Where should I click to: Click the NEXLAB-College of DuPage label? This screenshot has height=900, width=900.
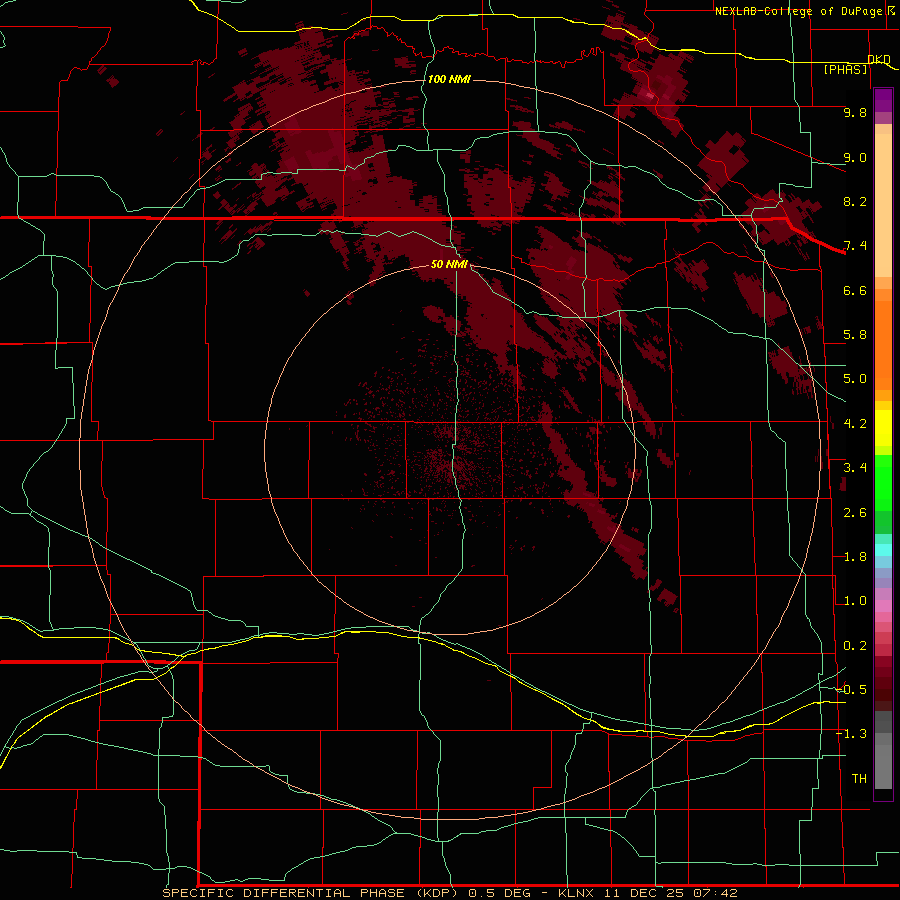tap(801, 11)
